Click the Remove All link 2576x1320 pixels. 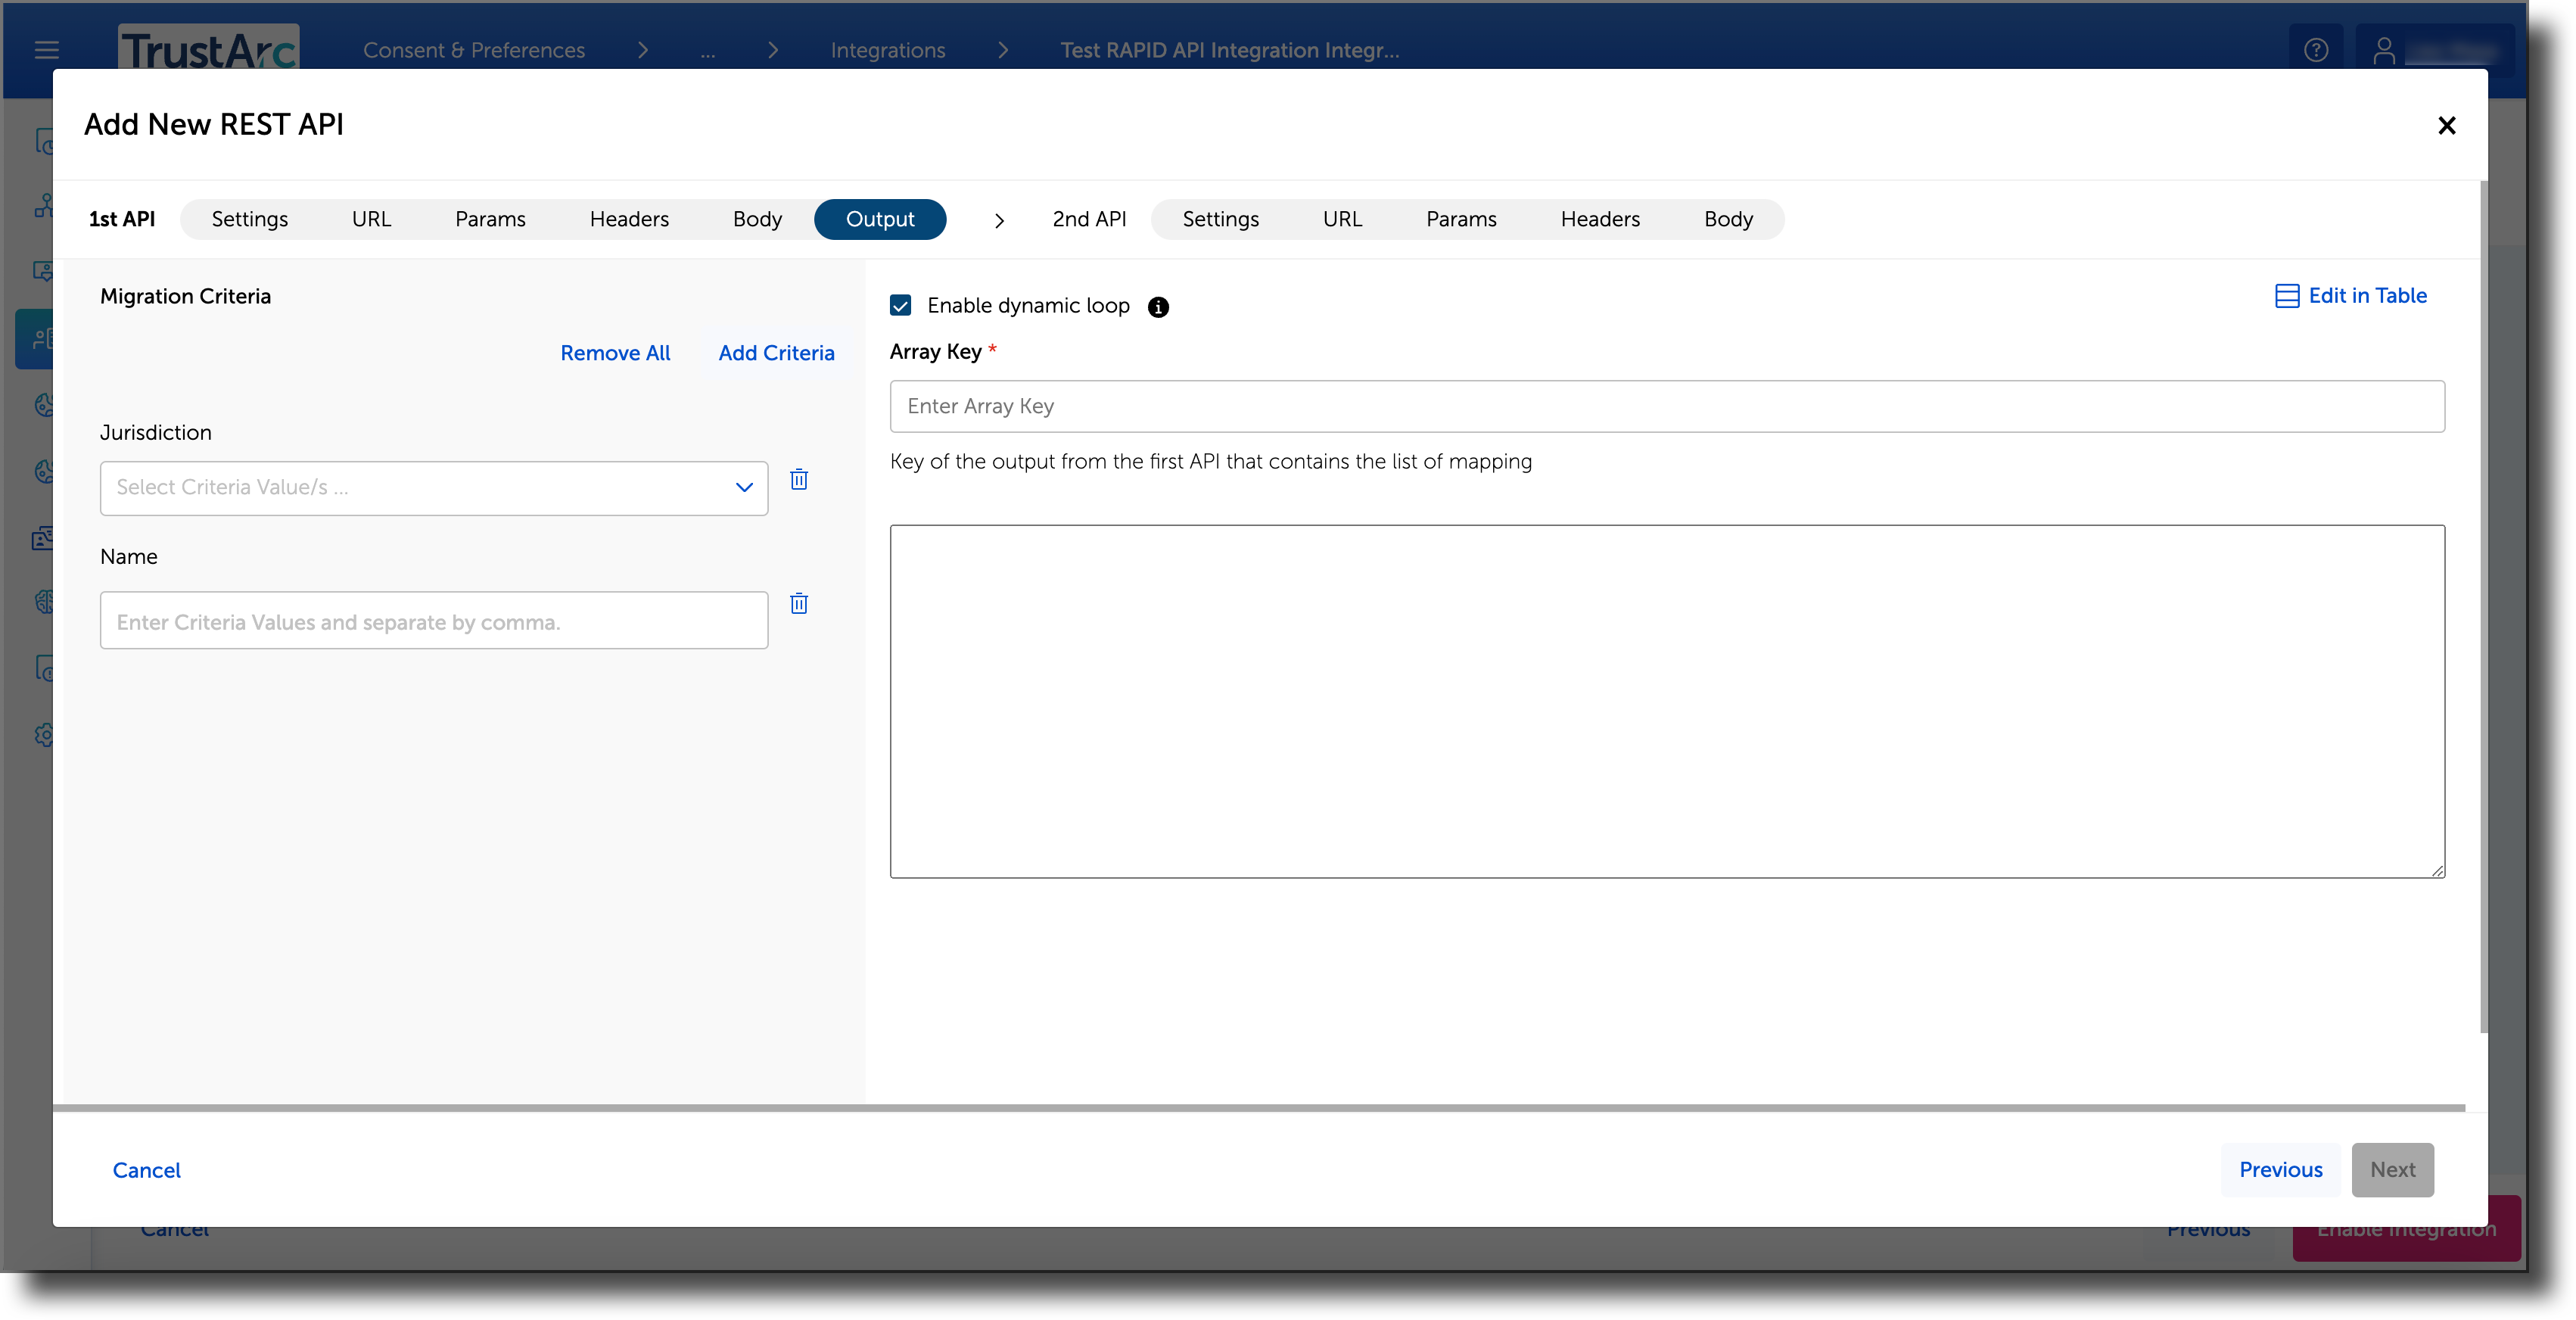[x=615, y=353]
